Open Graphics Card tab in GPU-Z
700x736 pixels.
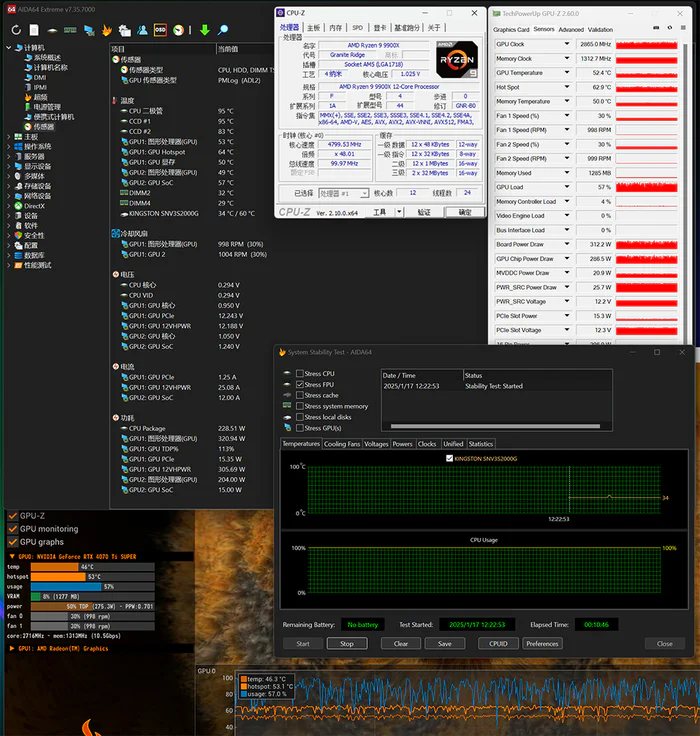[511, 30]
